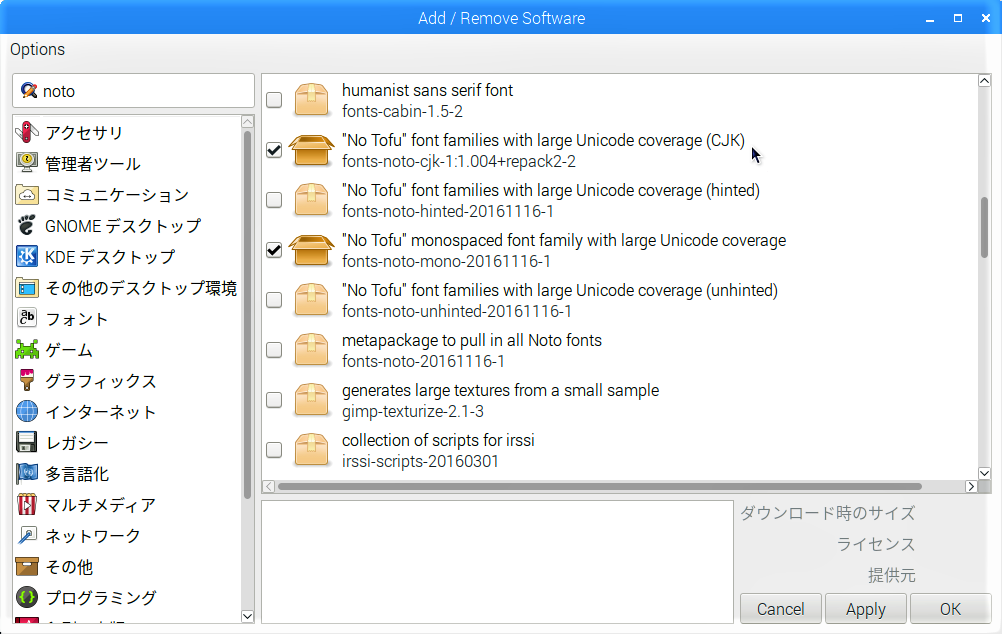Click the ゲーム category label
The height and width of the screenshot is (634, 1002).
click(69, 350)
